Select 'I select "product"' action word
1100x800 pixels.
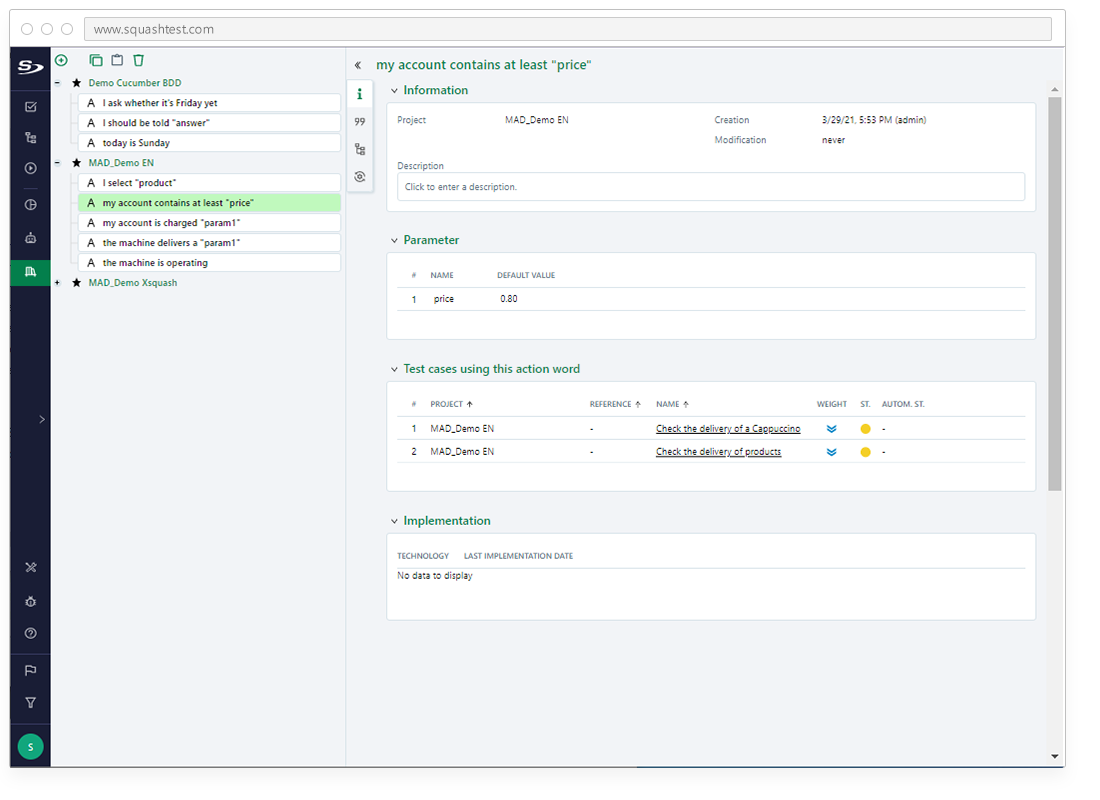209,183
